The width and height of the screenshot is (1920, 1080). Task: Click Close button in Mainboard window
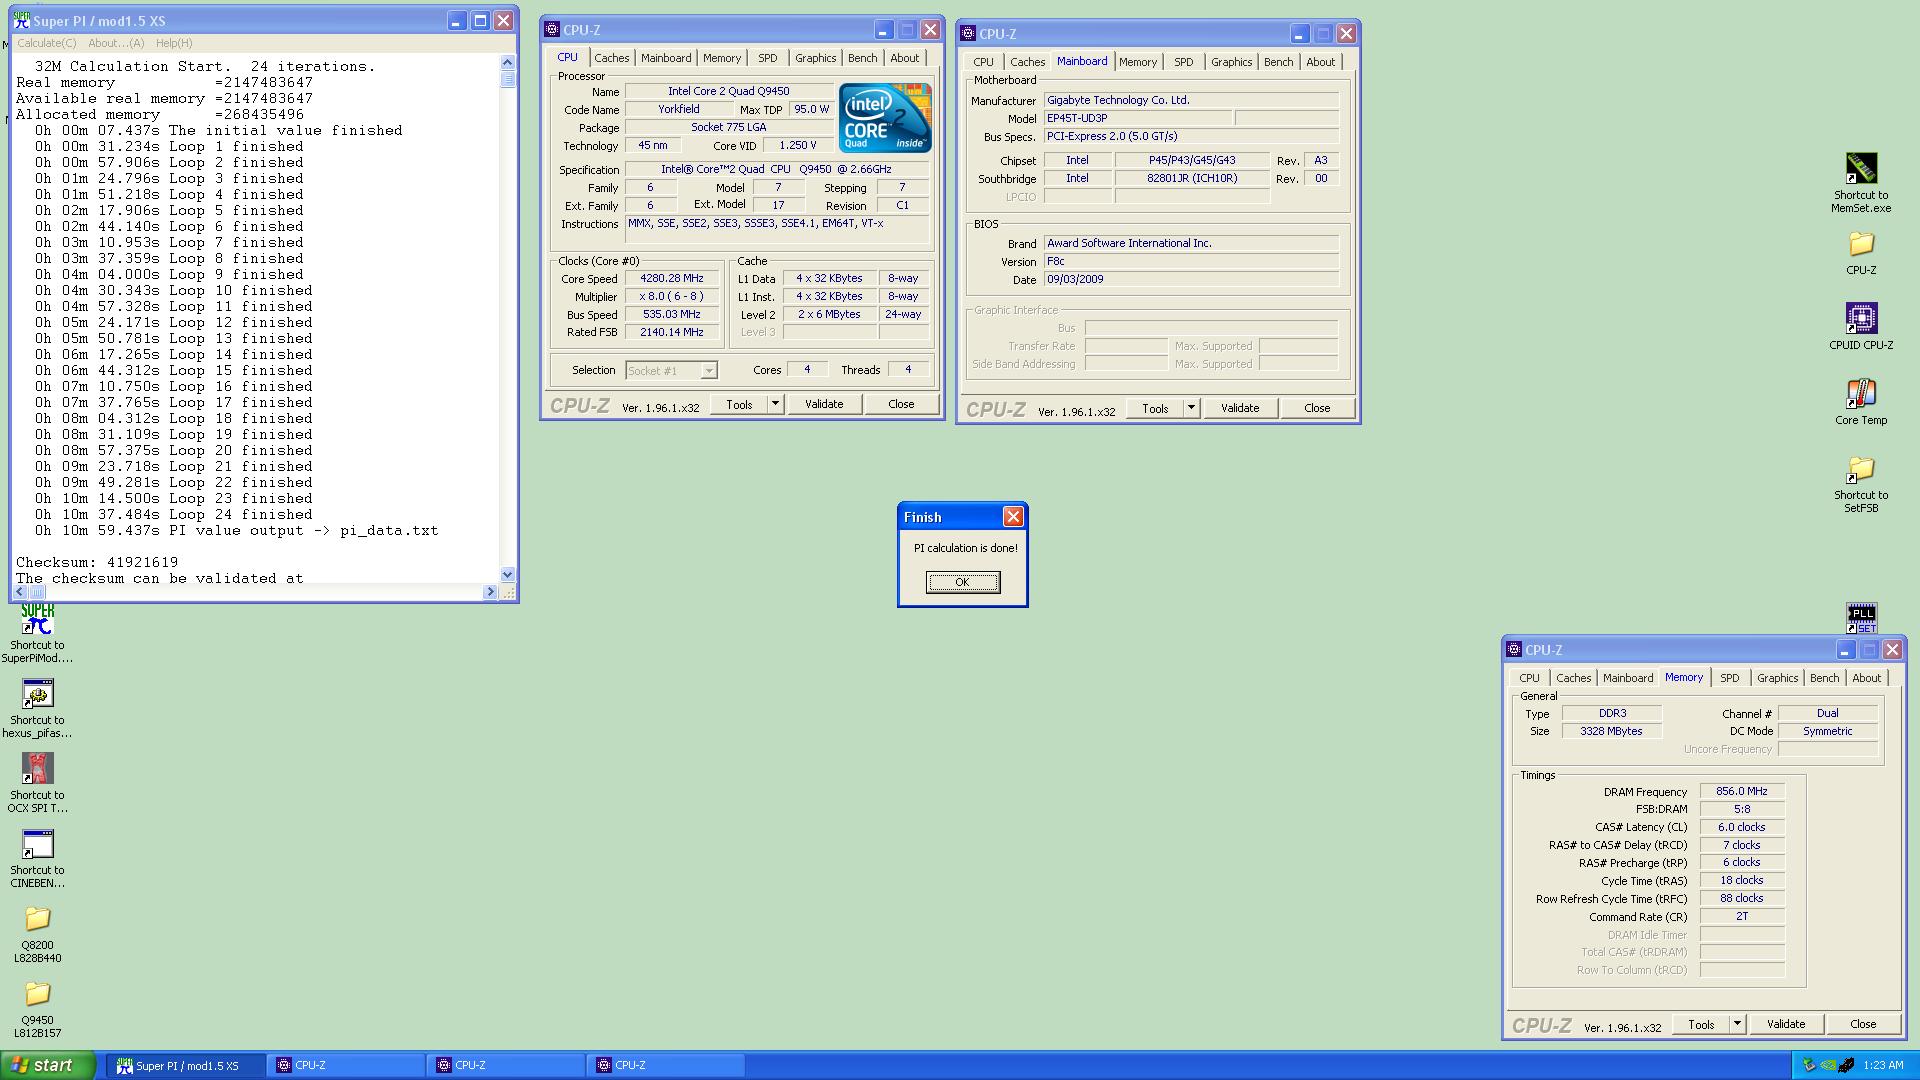[1317, 408]
